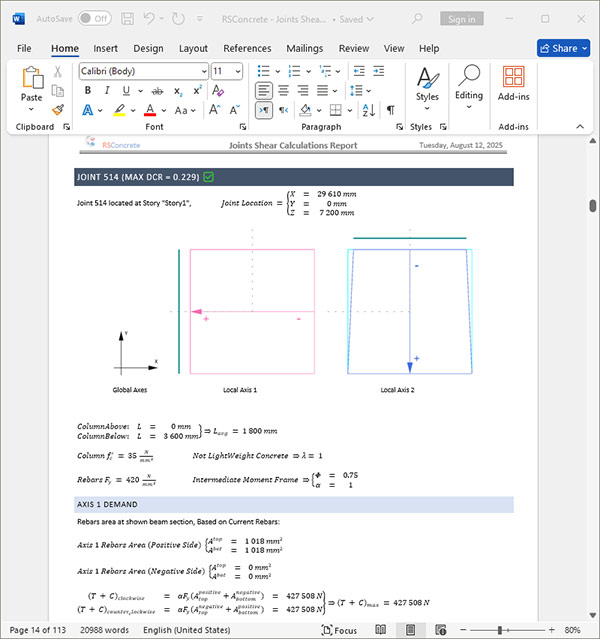Open the Styles gallery
The height and width of the screenshot is (639, 600).
[x=427, y=88]
